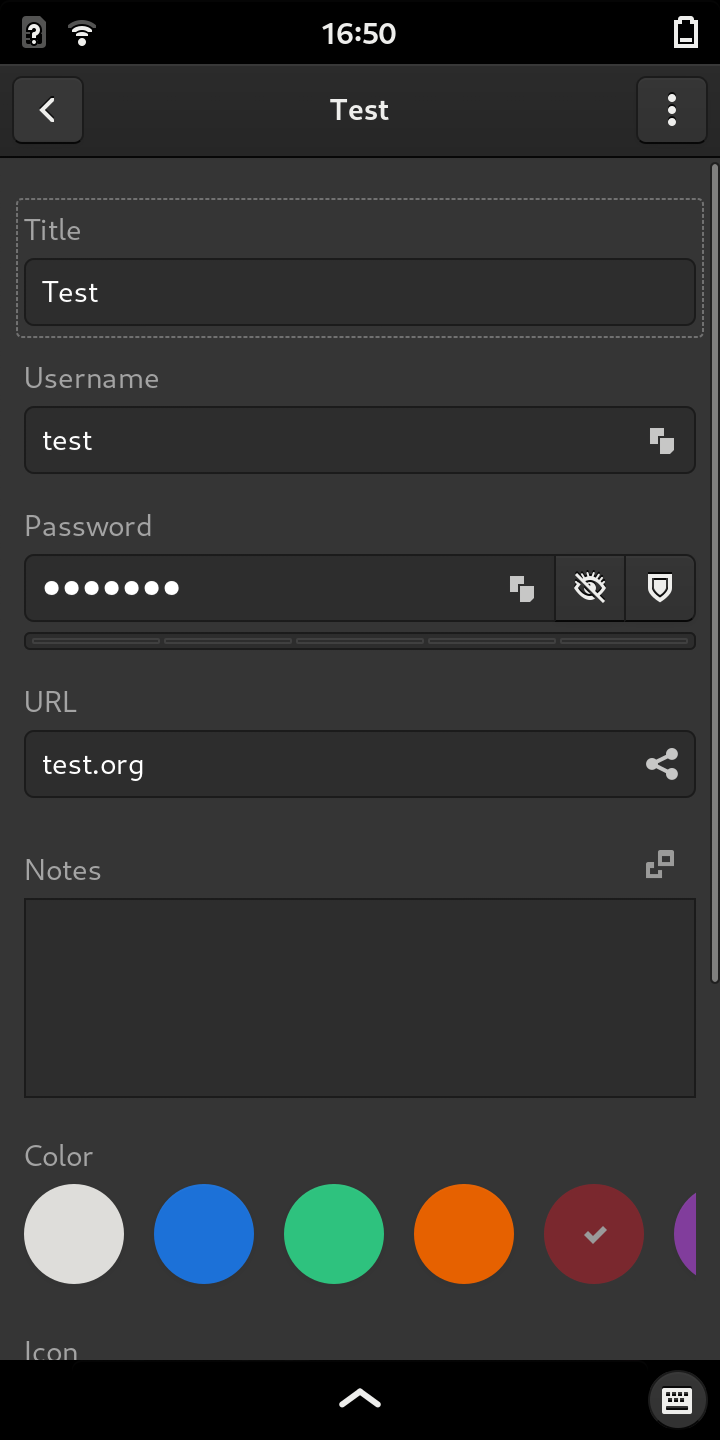The width and height of the screenshot is (720, 1440).
Task: Set entry color to orange
Action: coord(464,1234)
